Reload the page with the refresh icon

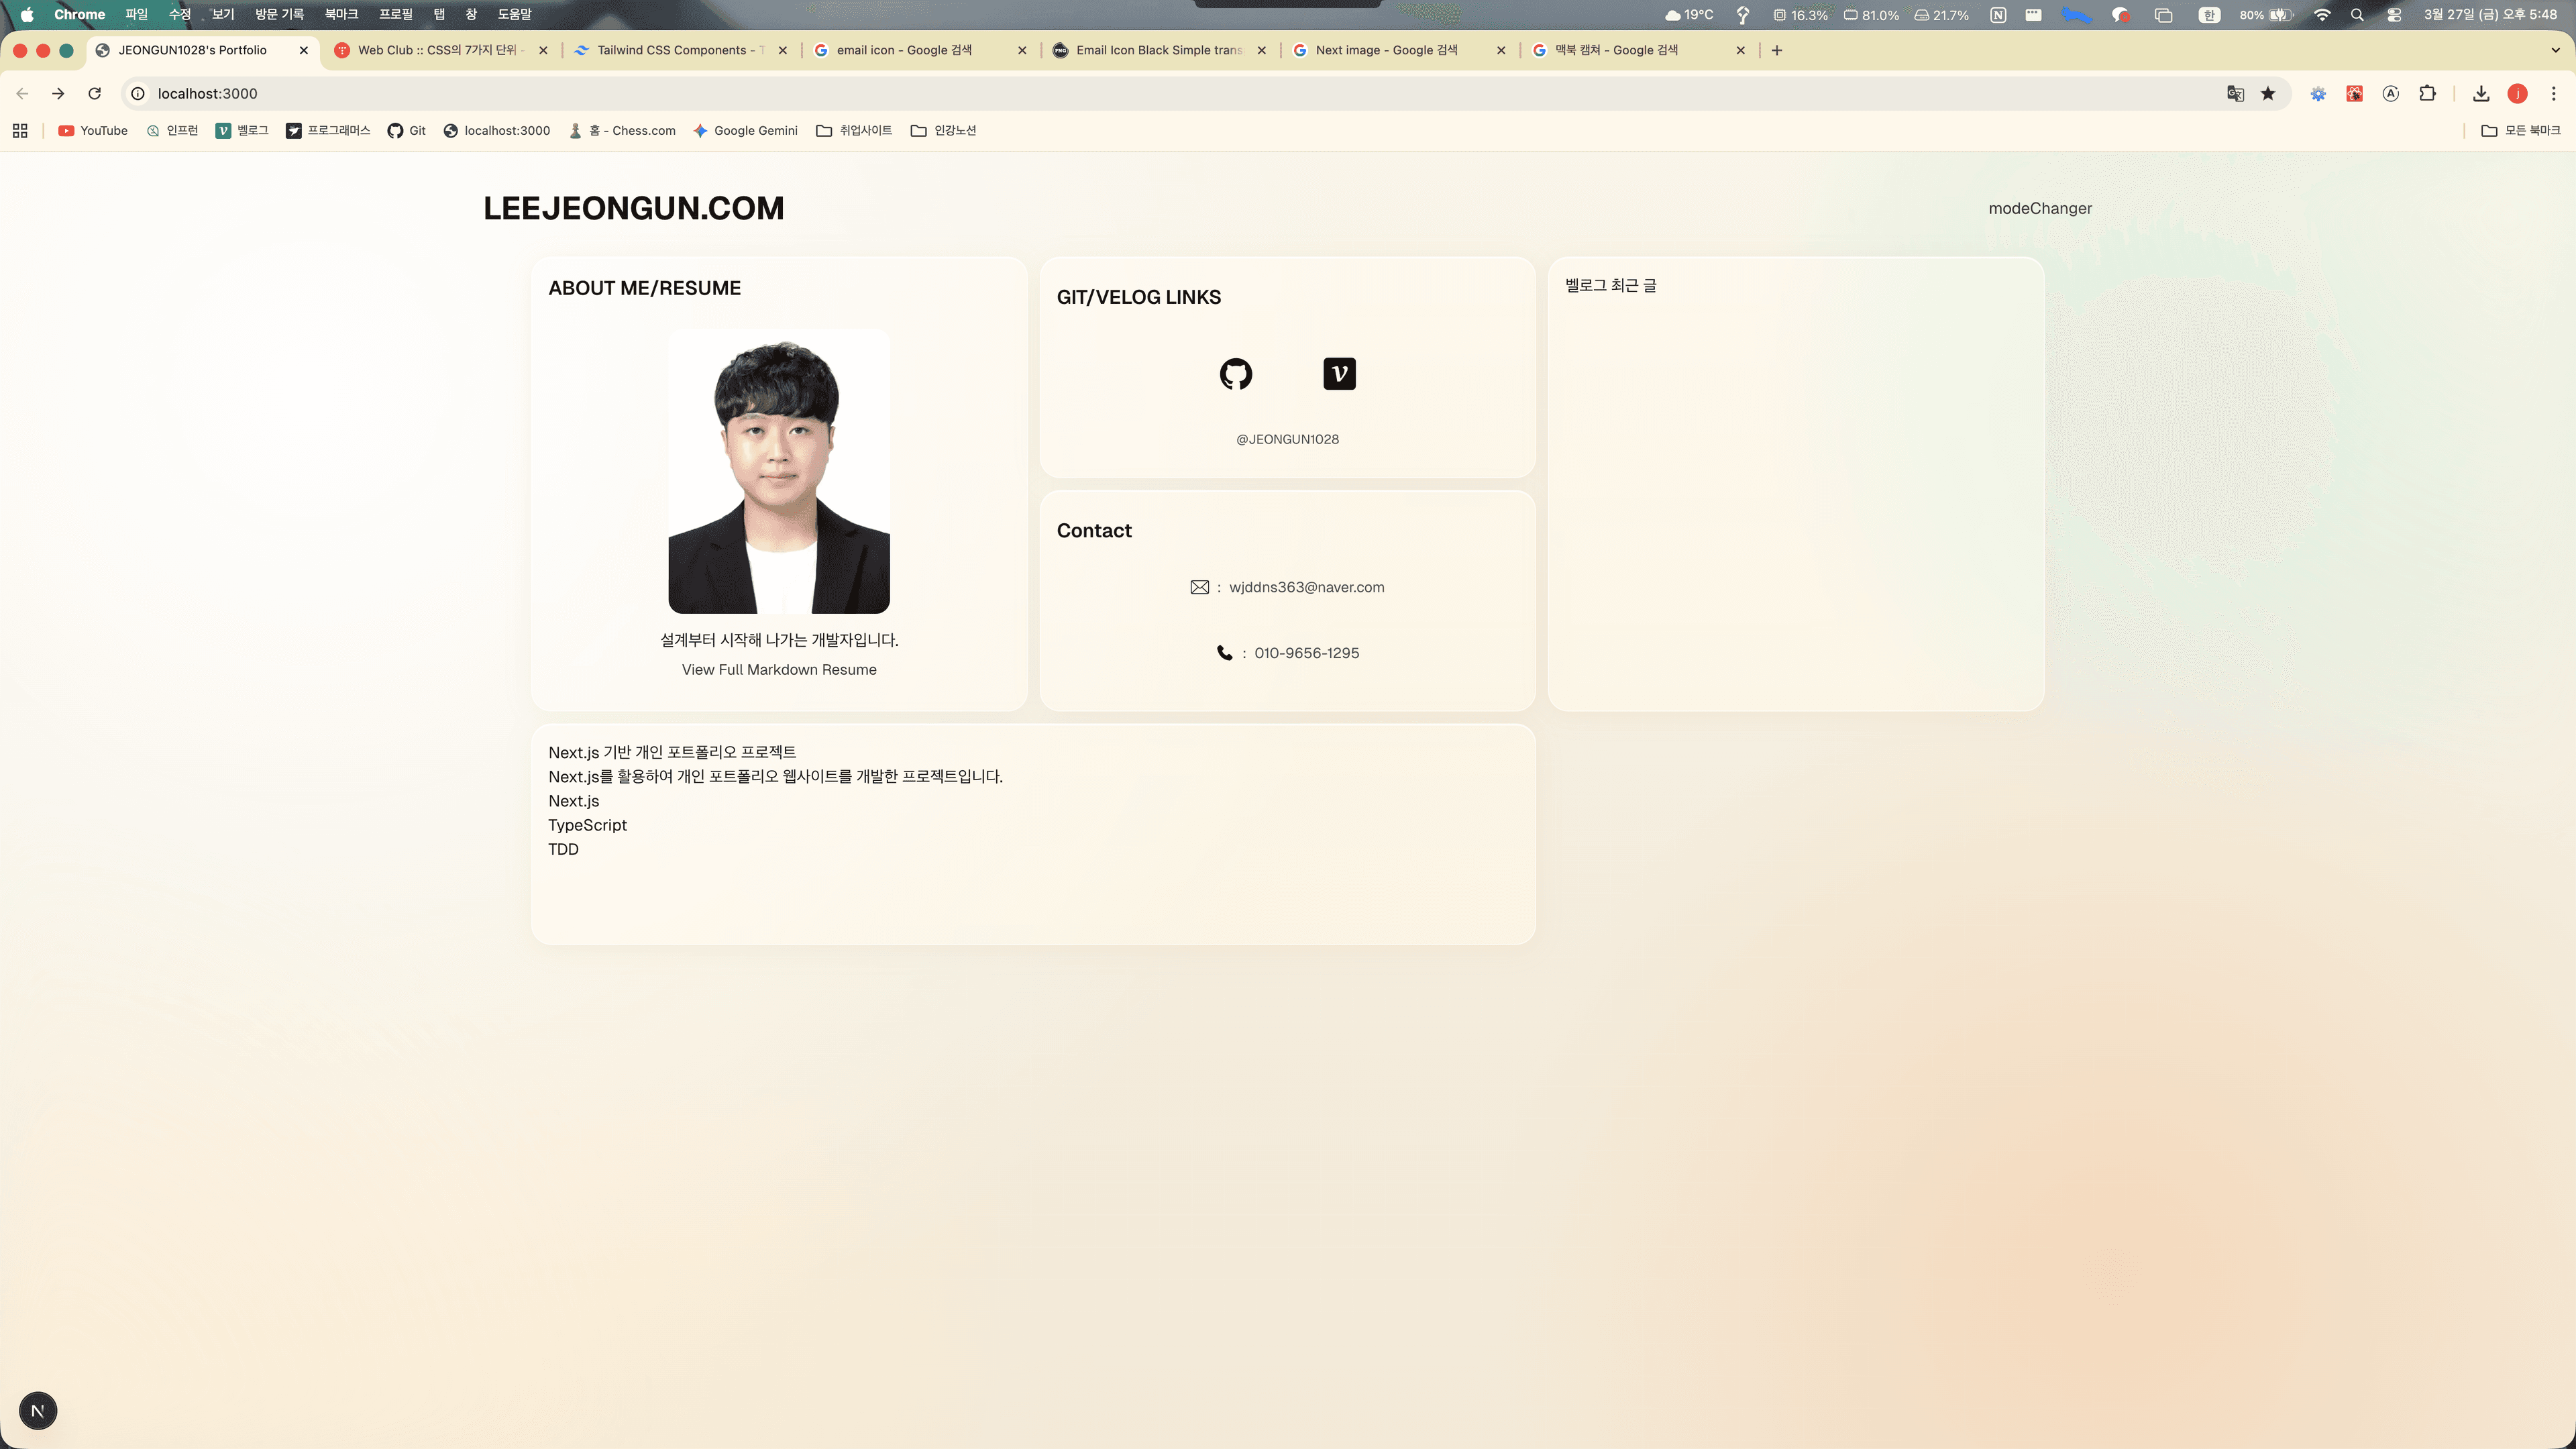95,93
